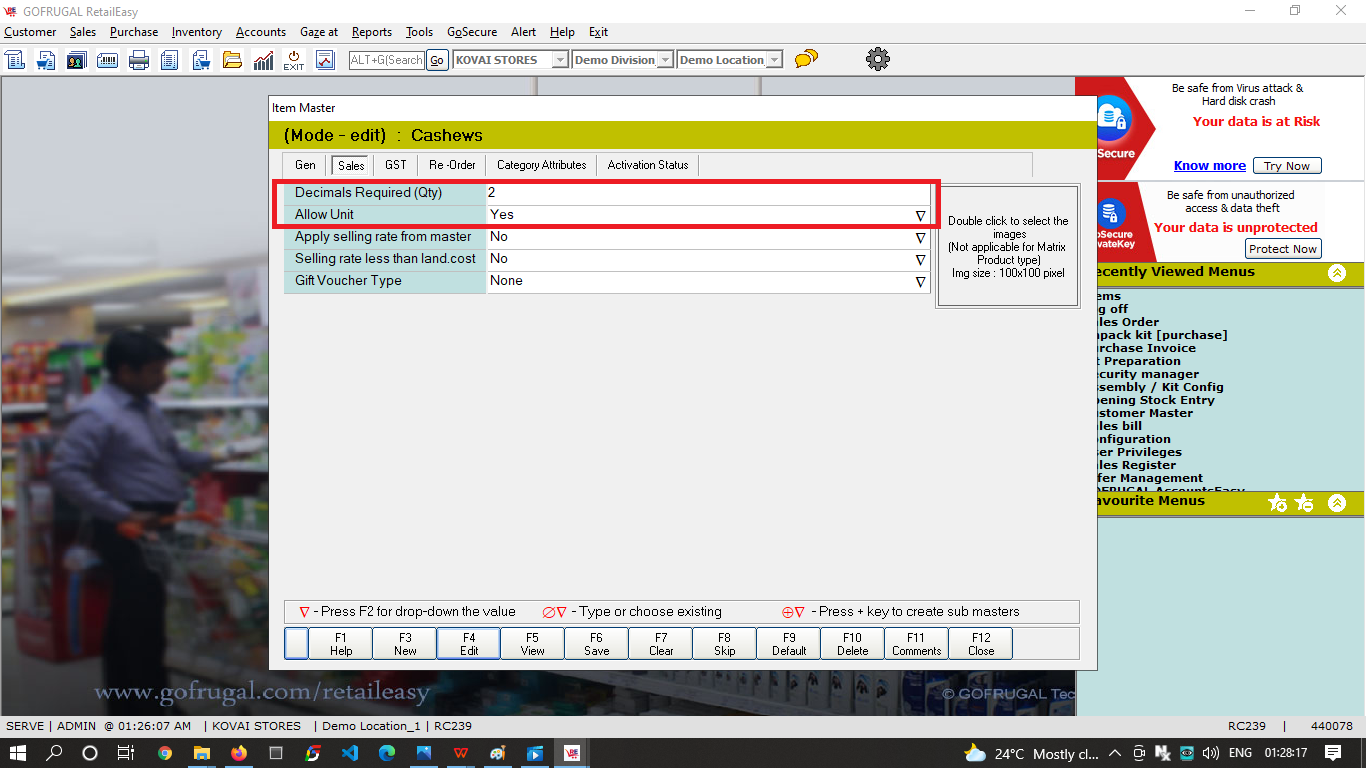This screenshot has height=768, width=1370.
Task: Click the remove-from-favourites star icon
Action: point(1304,502)
